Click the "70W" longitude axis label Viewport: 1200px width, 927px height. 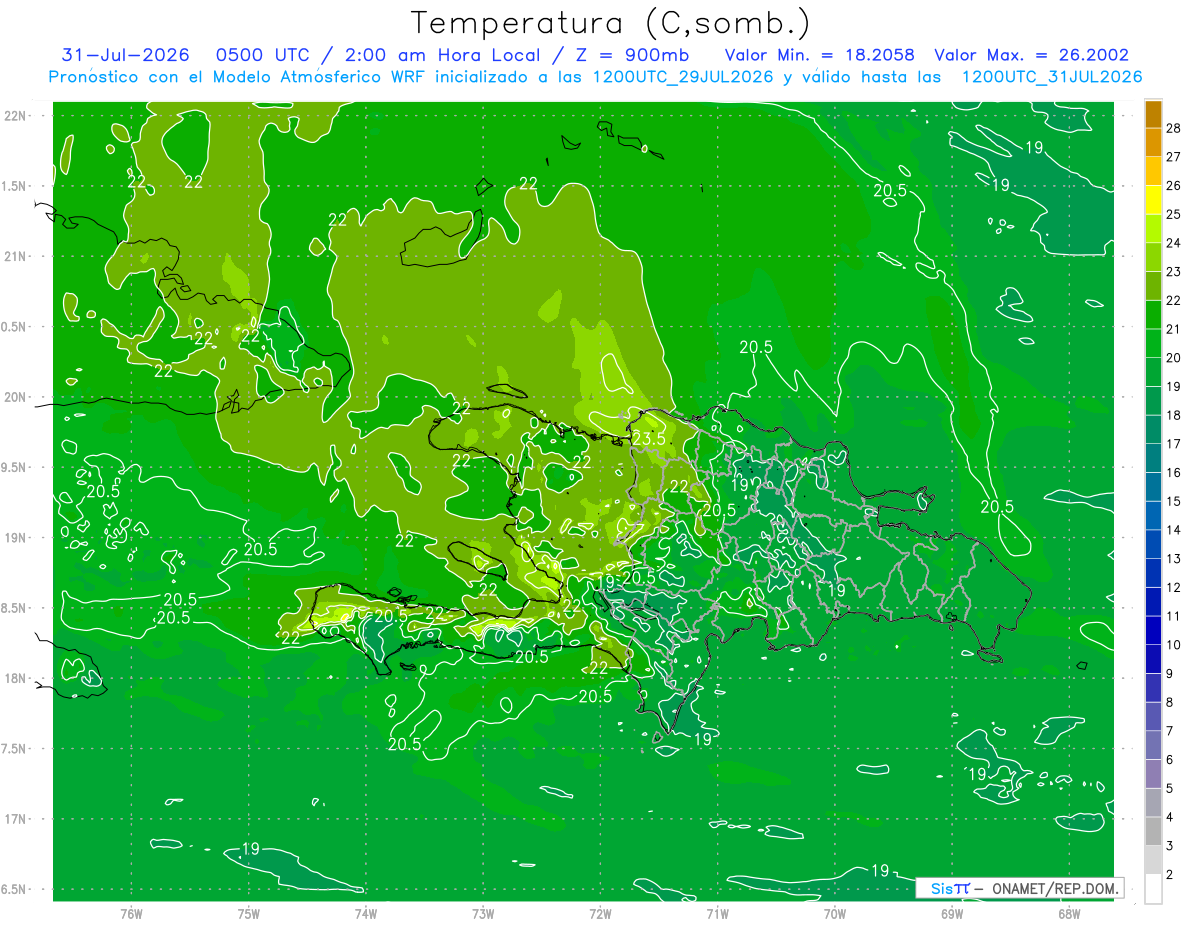[835, 913]
